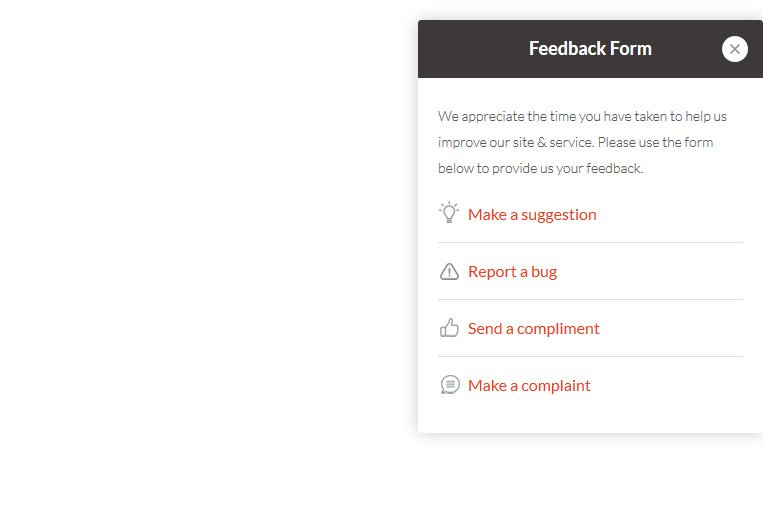Click the 'below to provide us your feedback' line
The height and width of the screenshot is (529, 763).
(x=540, y=168)
